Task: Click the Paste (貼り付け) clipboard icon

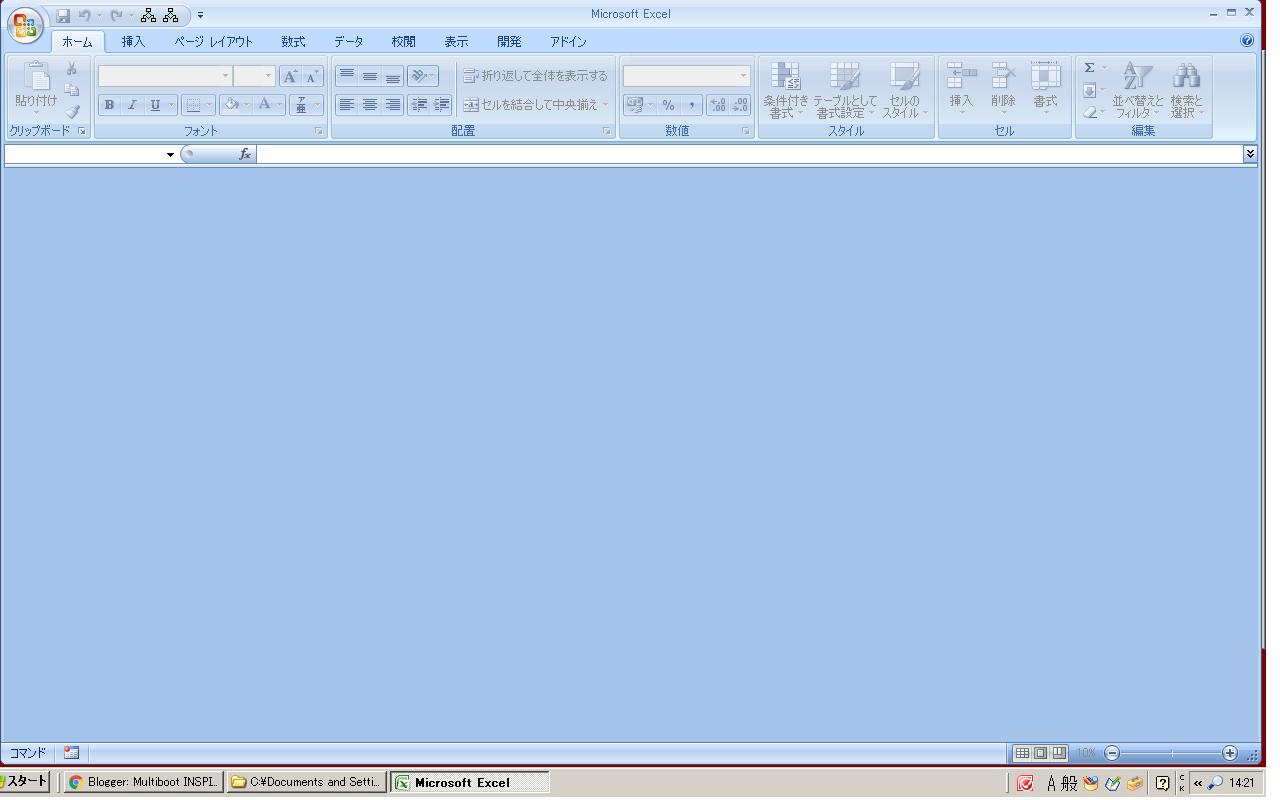Action: click(x=36, y=88)
